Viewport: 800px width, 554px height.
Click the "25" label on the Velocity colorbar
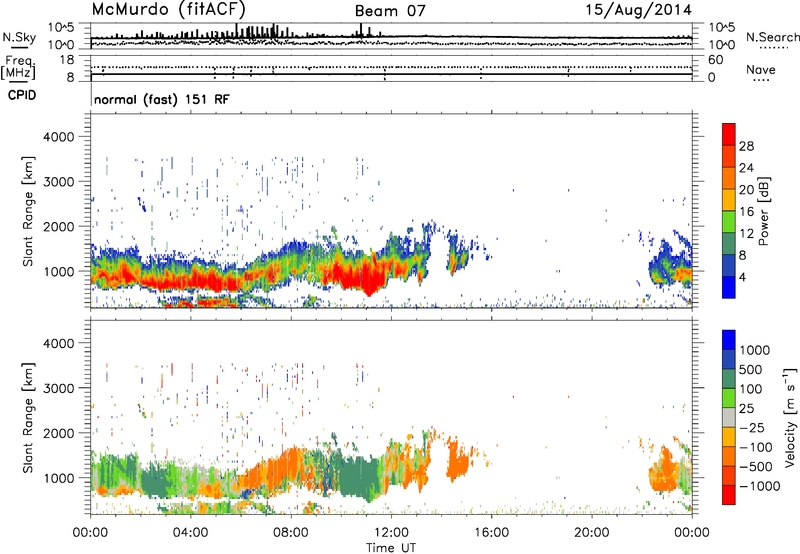point(747,409)
